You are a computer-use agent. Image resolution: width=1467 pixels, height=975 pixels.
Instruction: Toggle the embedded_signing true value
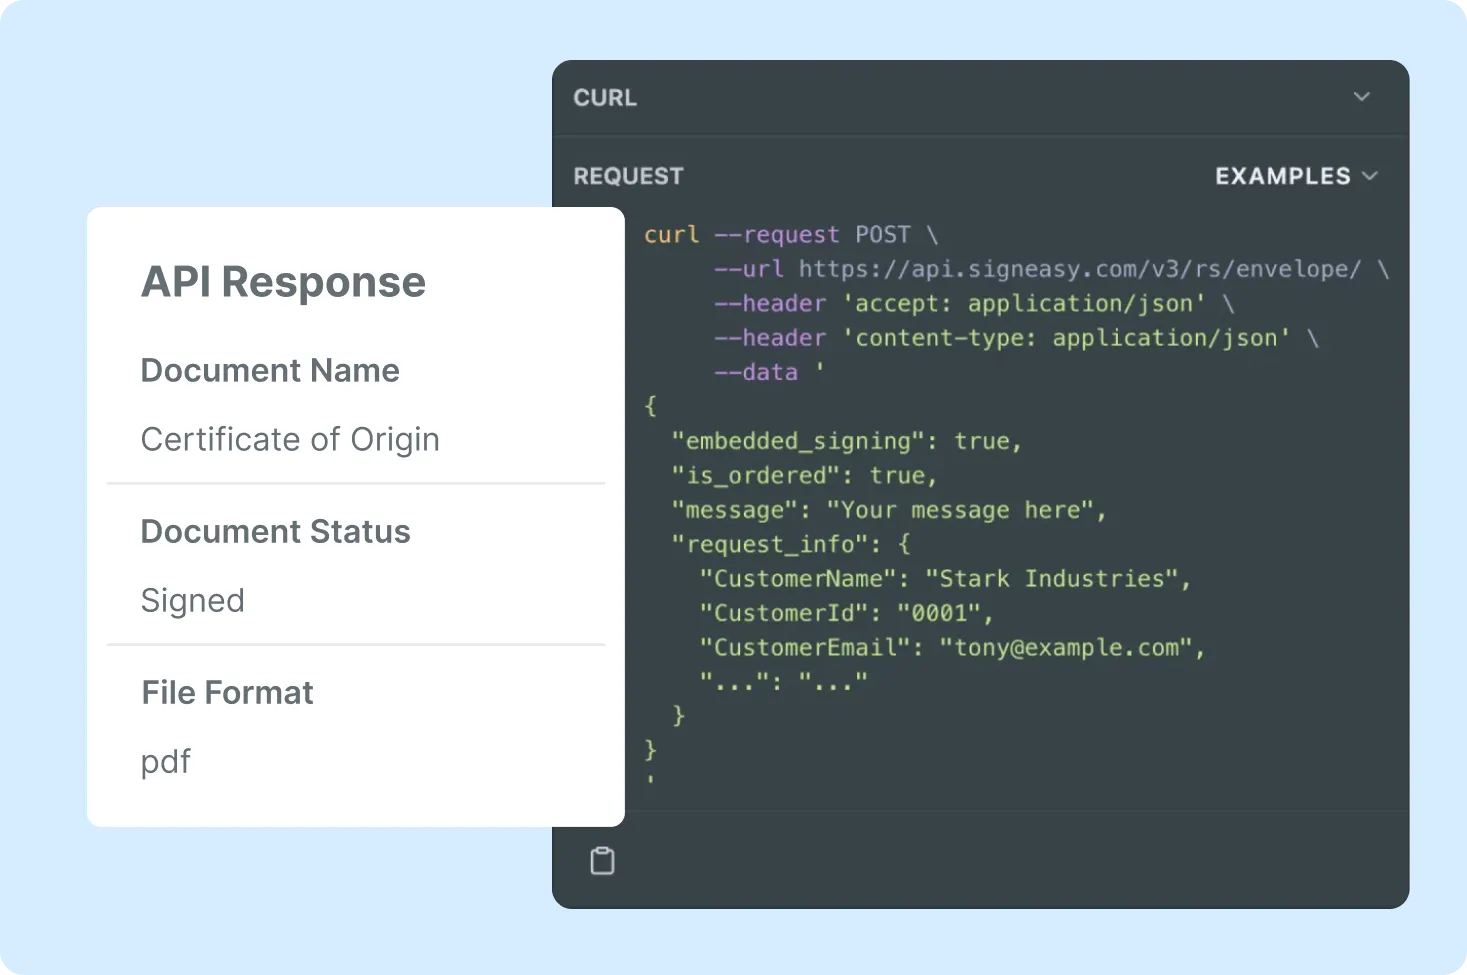coord(983,440)
